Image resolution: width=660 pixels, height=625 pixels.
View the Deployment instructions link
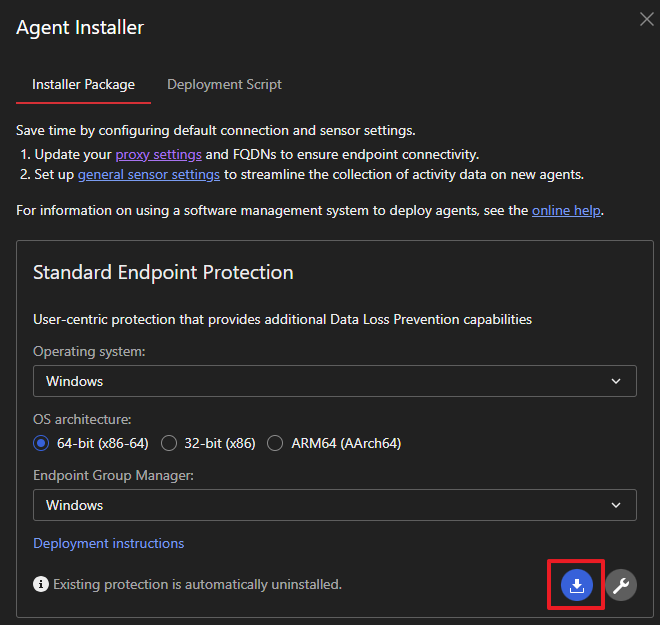click(108, 543)
